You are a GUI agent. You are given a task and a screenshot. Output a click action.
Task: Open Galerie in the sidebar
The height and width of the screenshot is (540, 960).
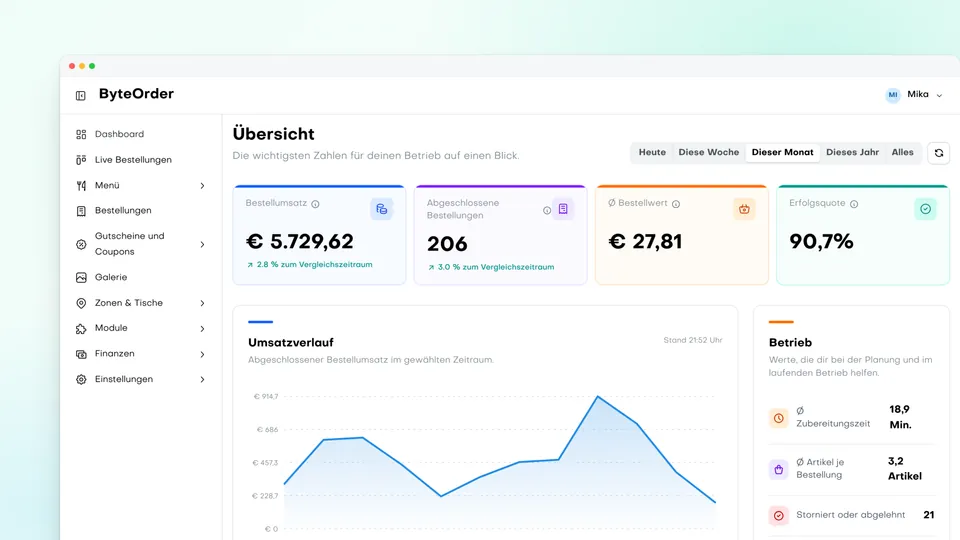pos(111,277)
